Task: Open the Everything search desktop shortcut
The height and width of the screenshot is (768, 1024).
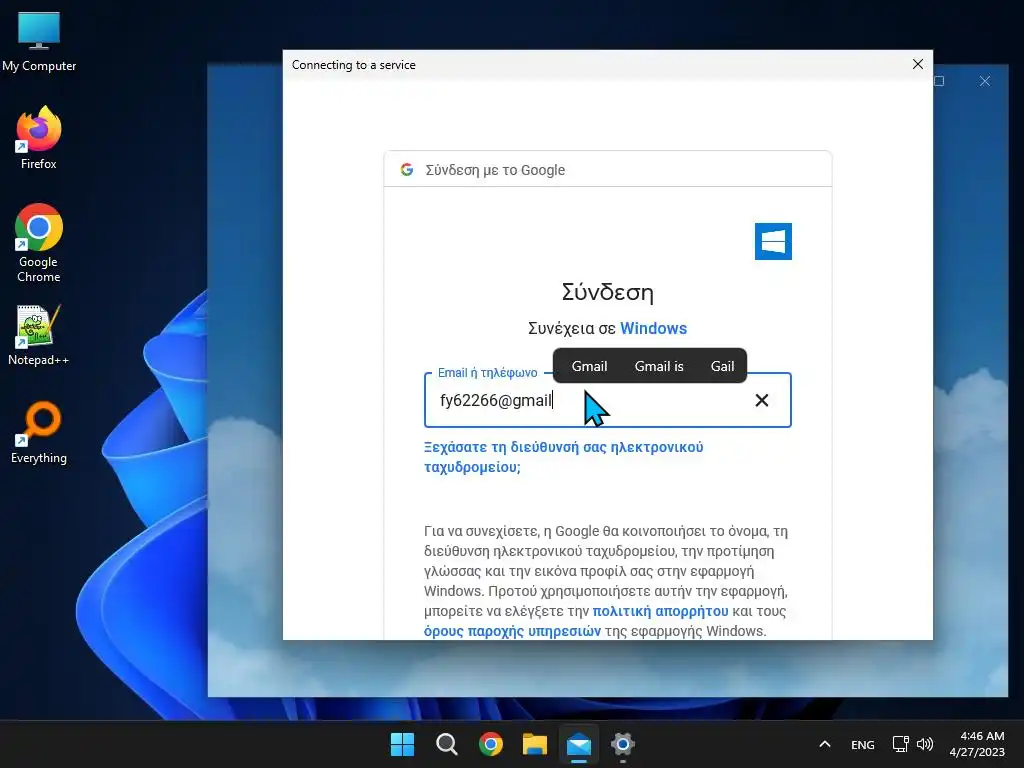Action: [39, 432]
